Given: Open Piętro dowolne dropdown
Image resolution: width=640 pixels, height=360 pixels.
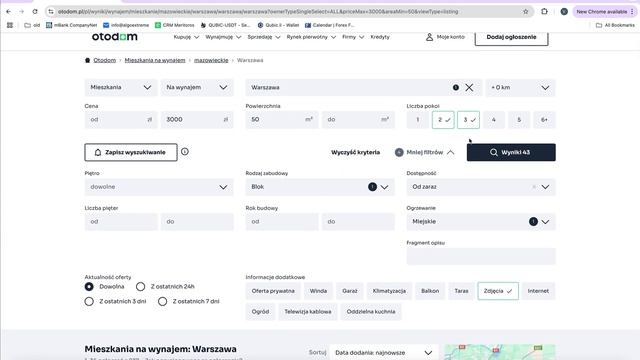Looking at the screenshot, I should (x=159, y=187).
